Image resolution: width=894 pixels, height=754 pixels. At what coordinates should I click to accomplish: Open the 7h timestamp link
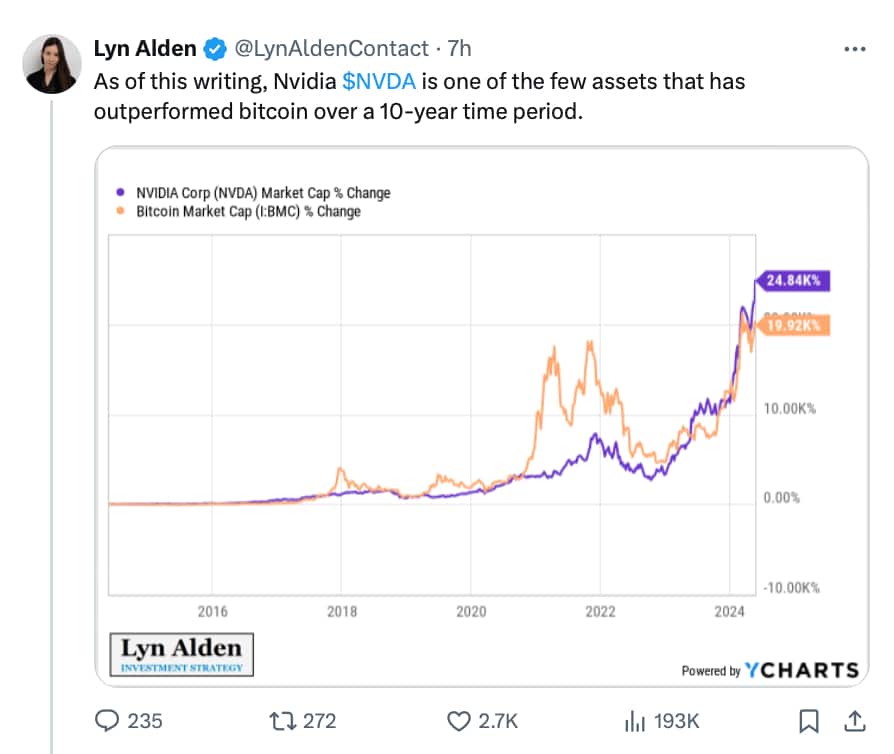(x=459, y=48)
